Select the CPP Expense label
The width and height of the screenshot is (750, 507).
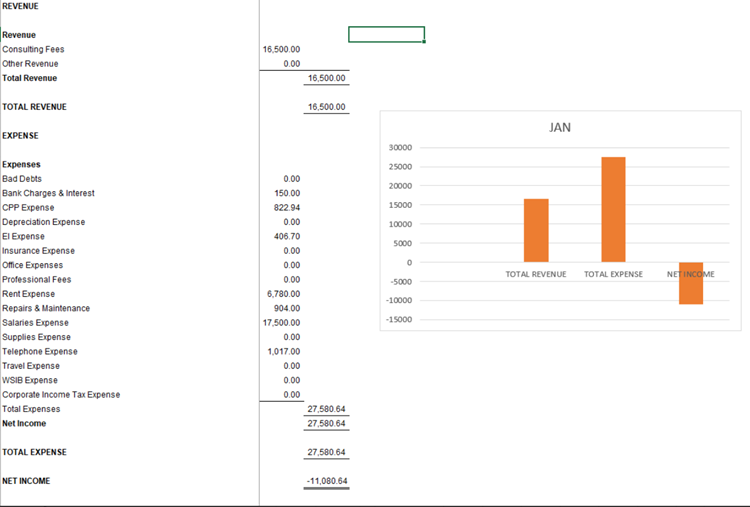pos(28,207)
